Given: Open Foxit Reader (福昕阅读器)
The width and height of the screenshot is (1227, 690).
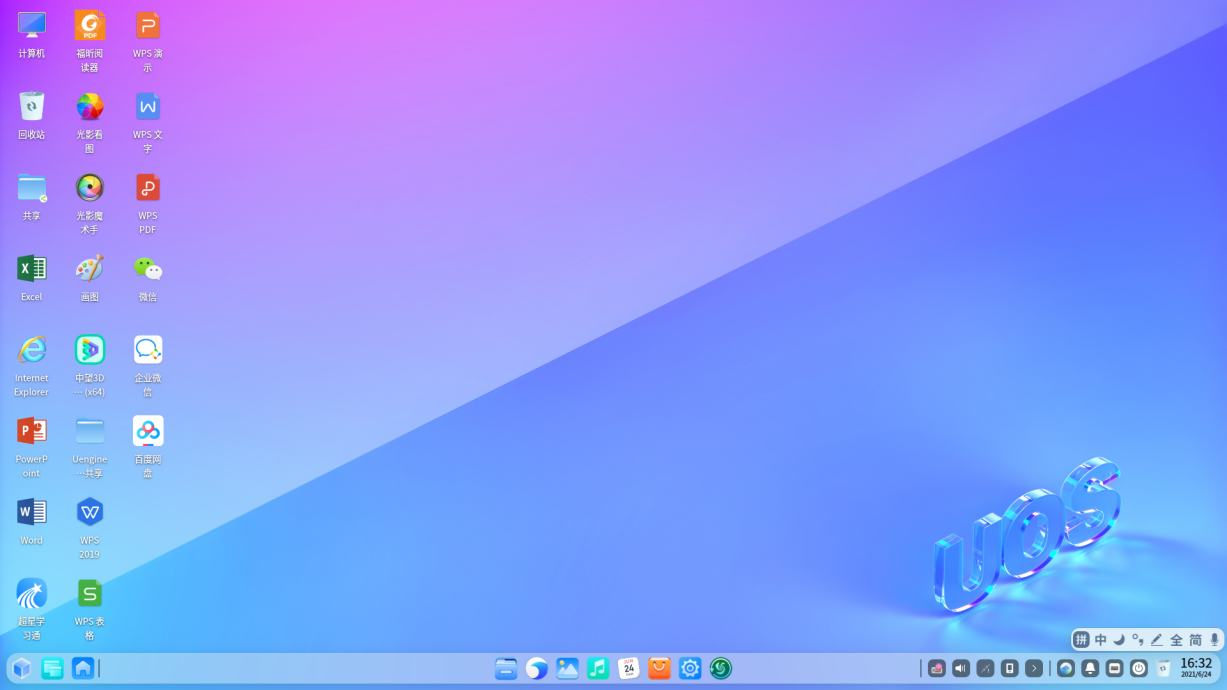Looking at the screenshot, I should click(89, 25).
